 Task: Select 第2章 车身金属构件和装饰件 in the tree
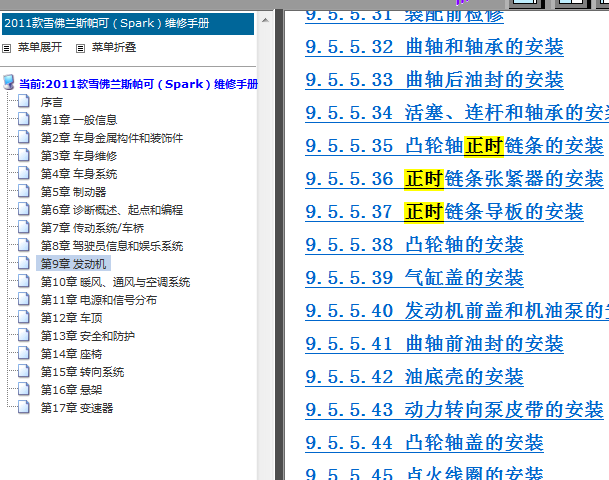[112, 138]
